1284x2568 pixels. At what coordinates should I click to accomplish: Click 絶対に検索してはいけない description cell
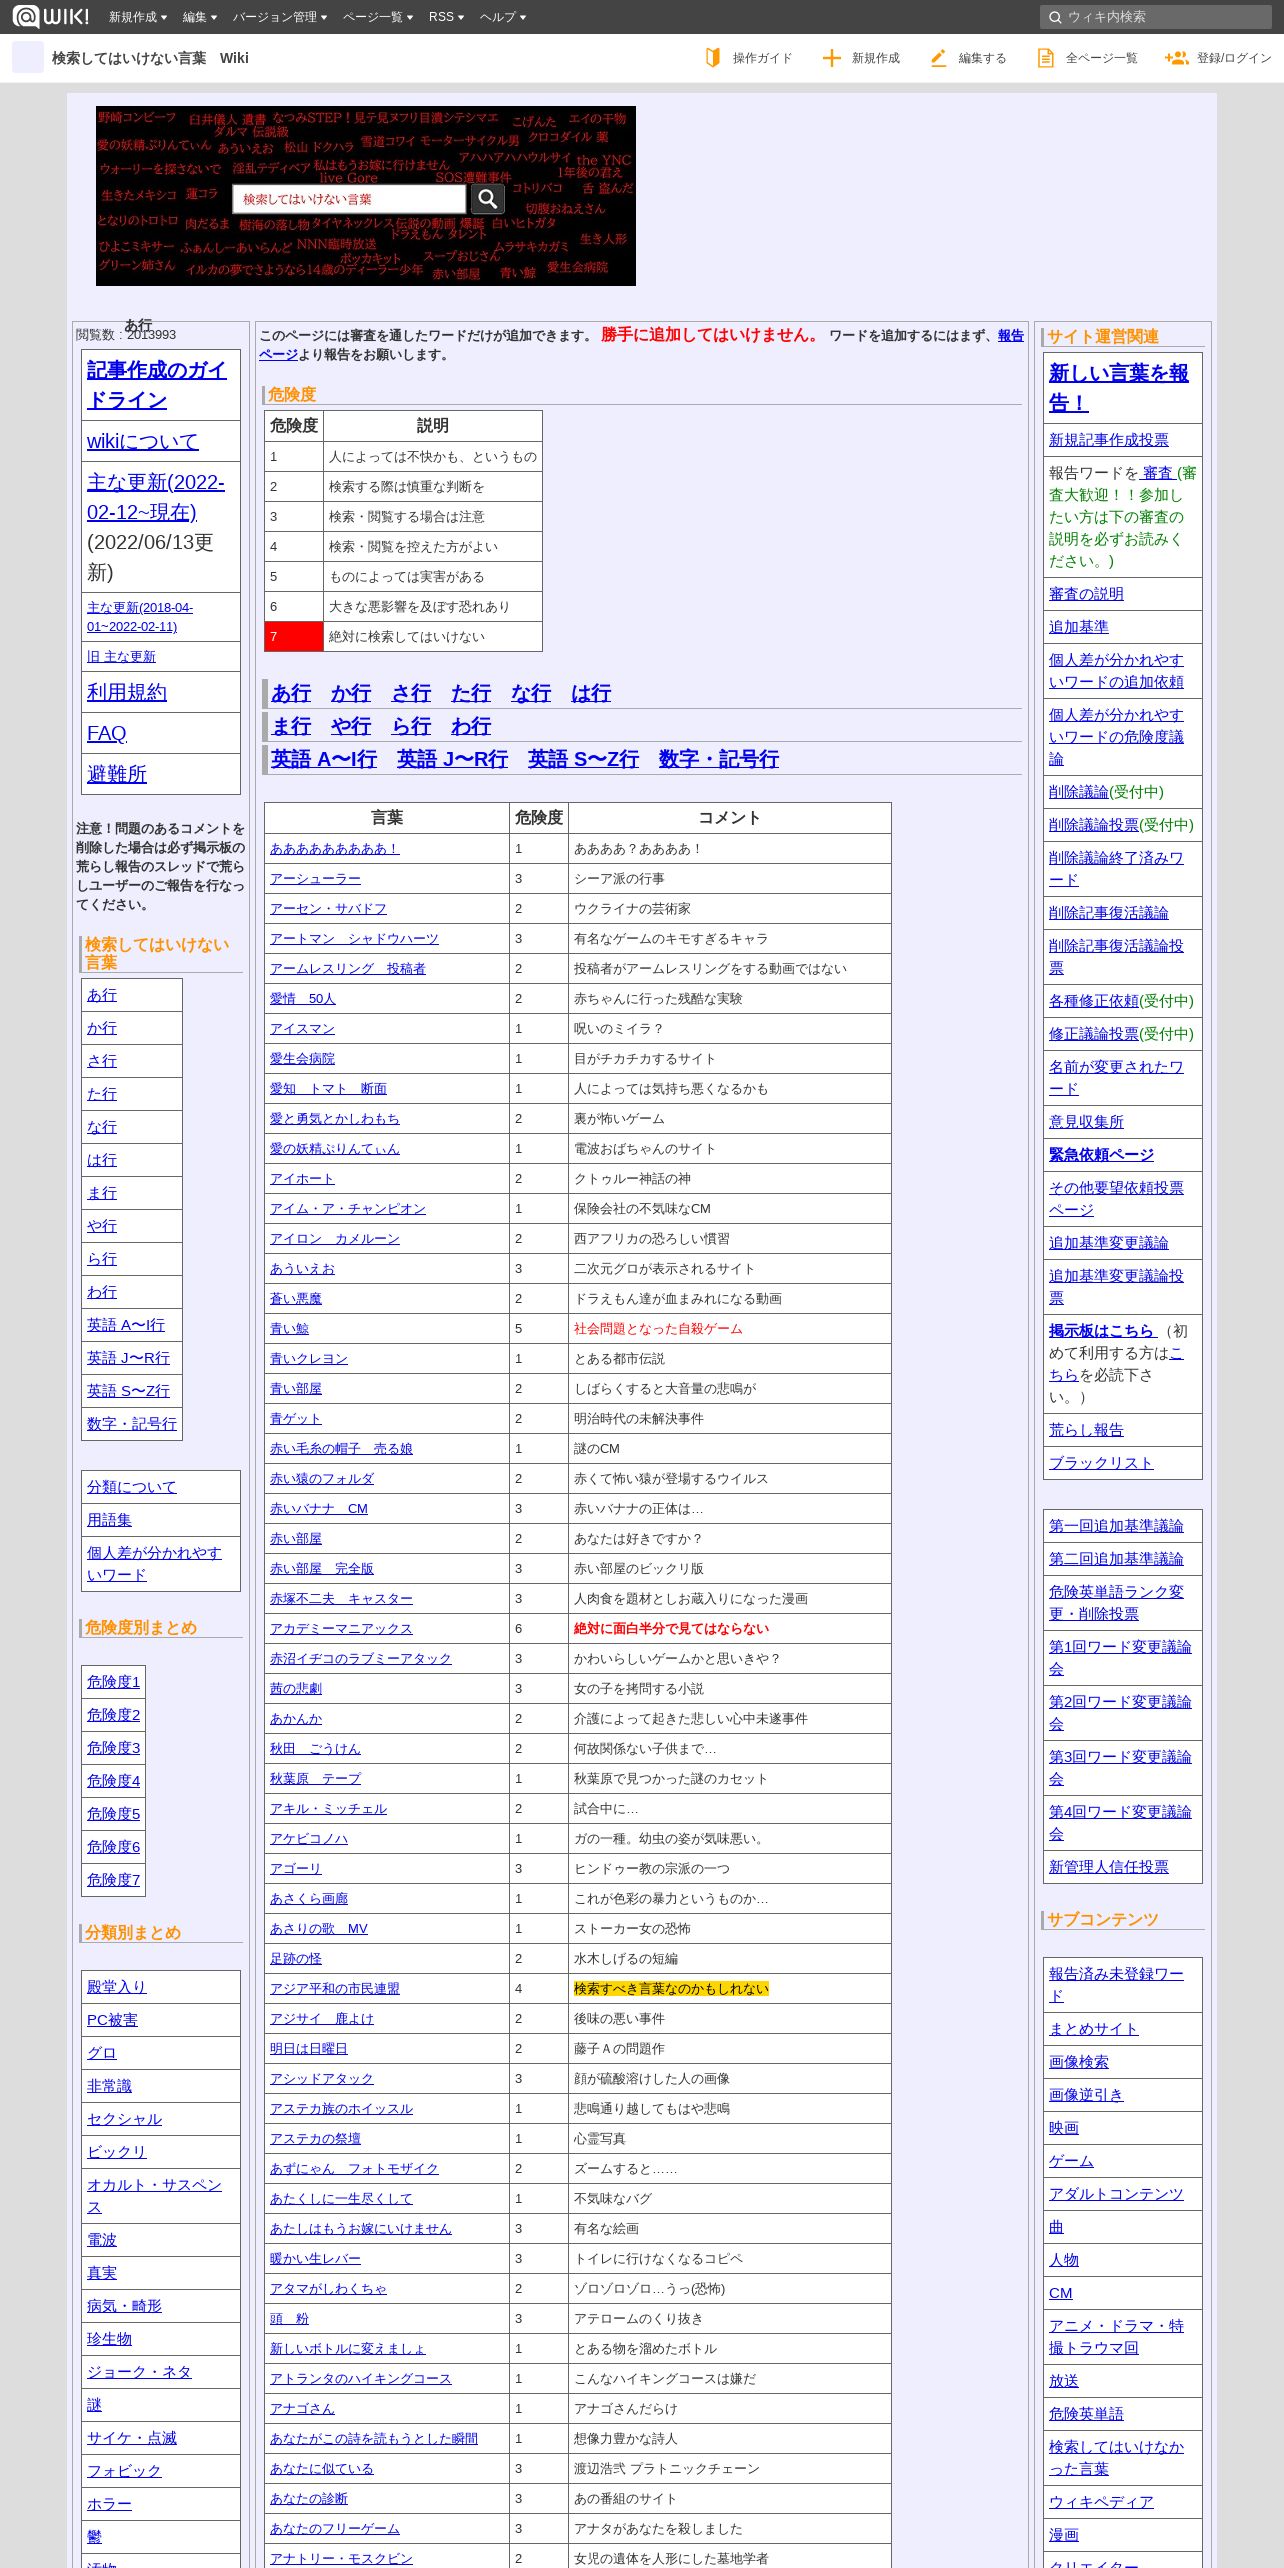(x=433, y=636)
